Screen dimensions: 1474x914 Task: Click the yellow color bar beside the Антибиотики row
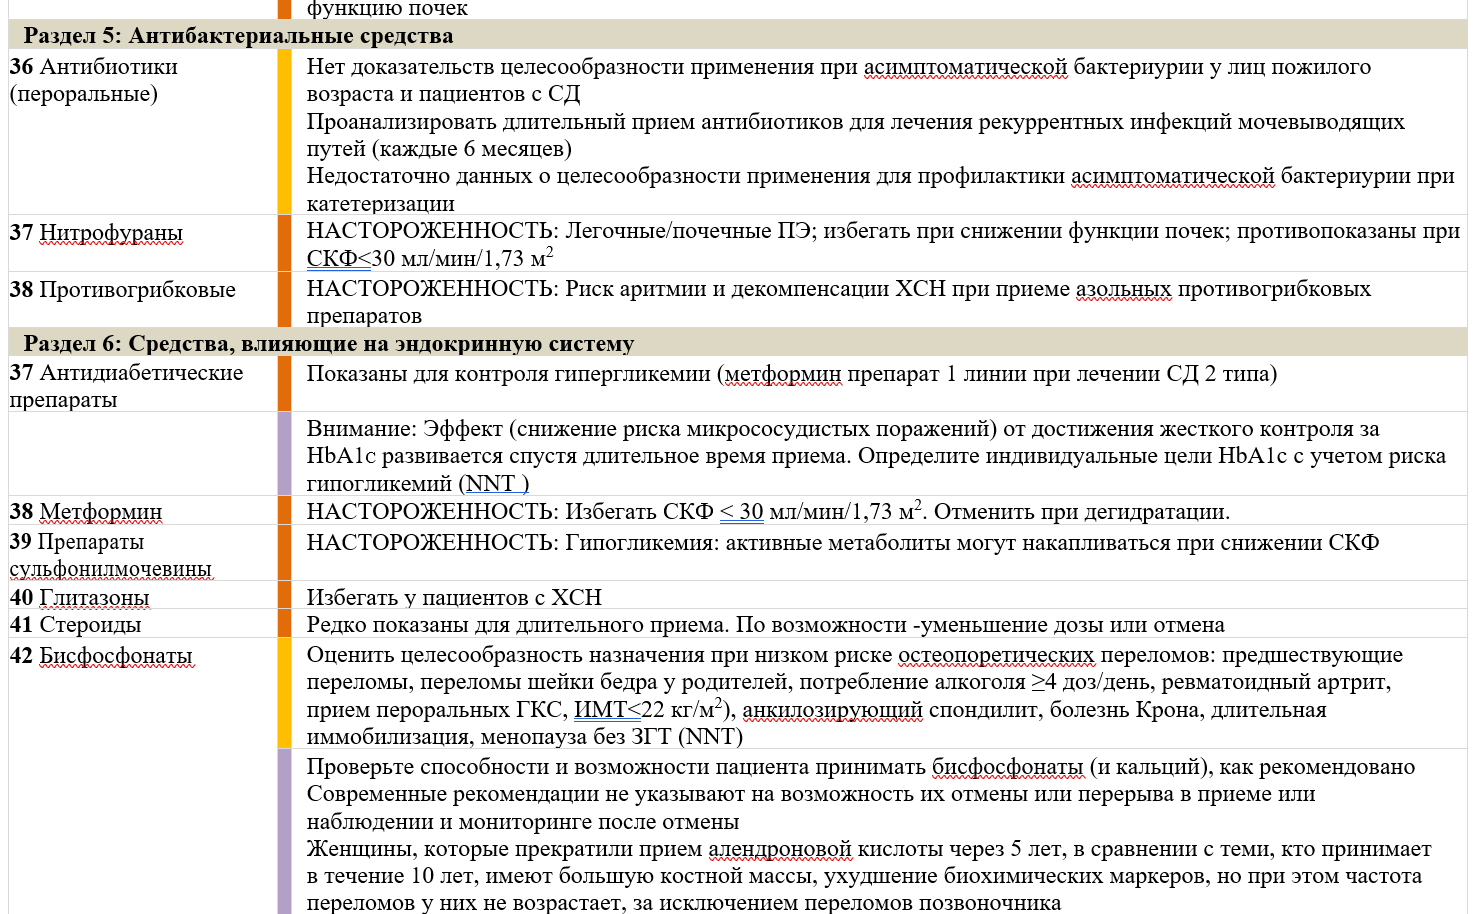(x=284, y=132)
